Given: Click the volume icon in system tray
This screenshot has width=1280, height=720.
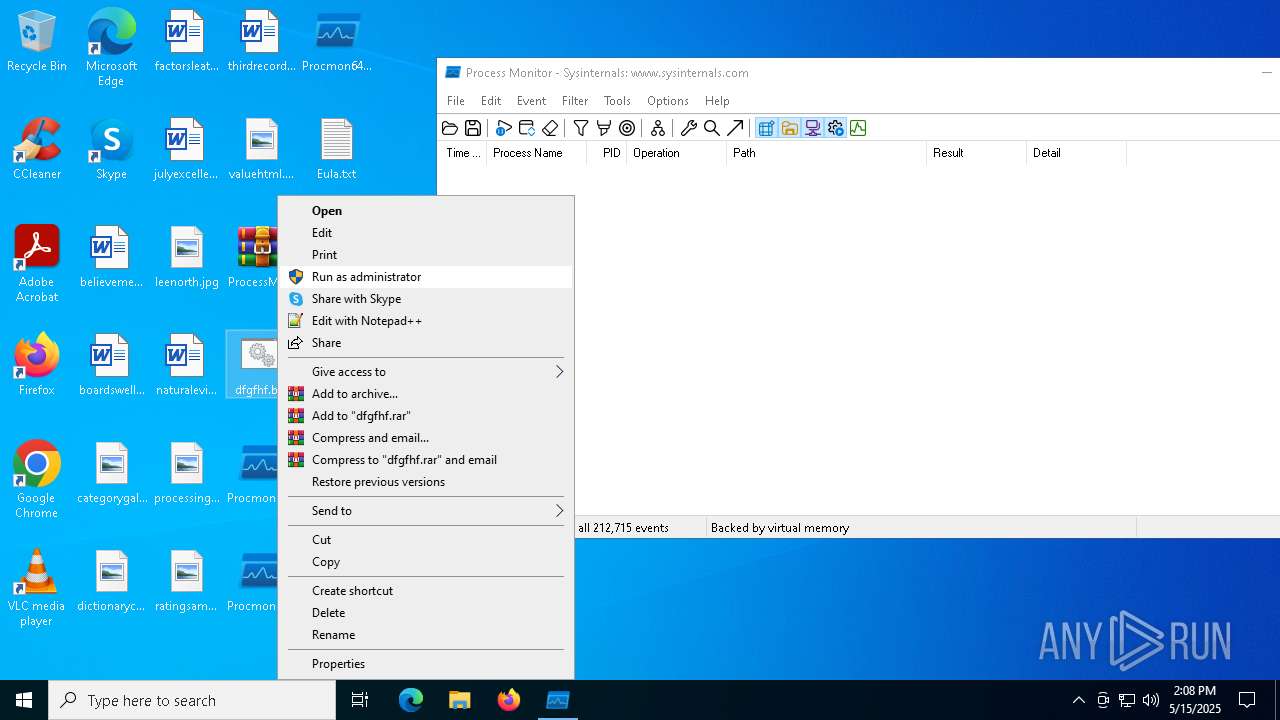Looking at the screenshot, I should click(1151, 700).
